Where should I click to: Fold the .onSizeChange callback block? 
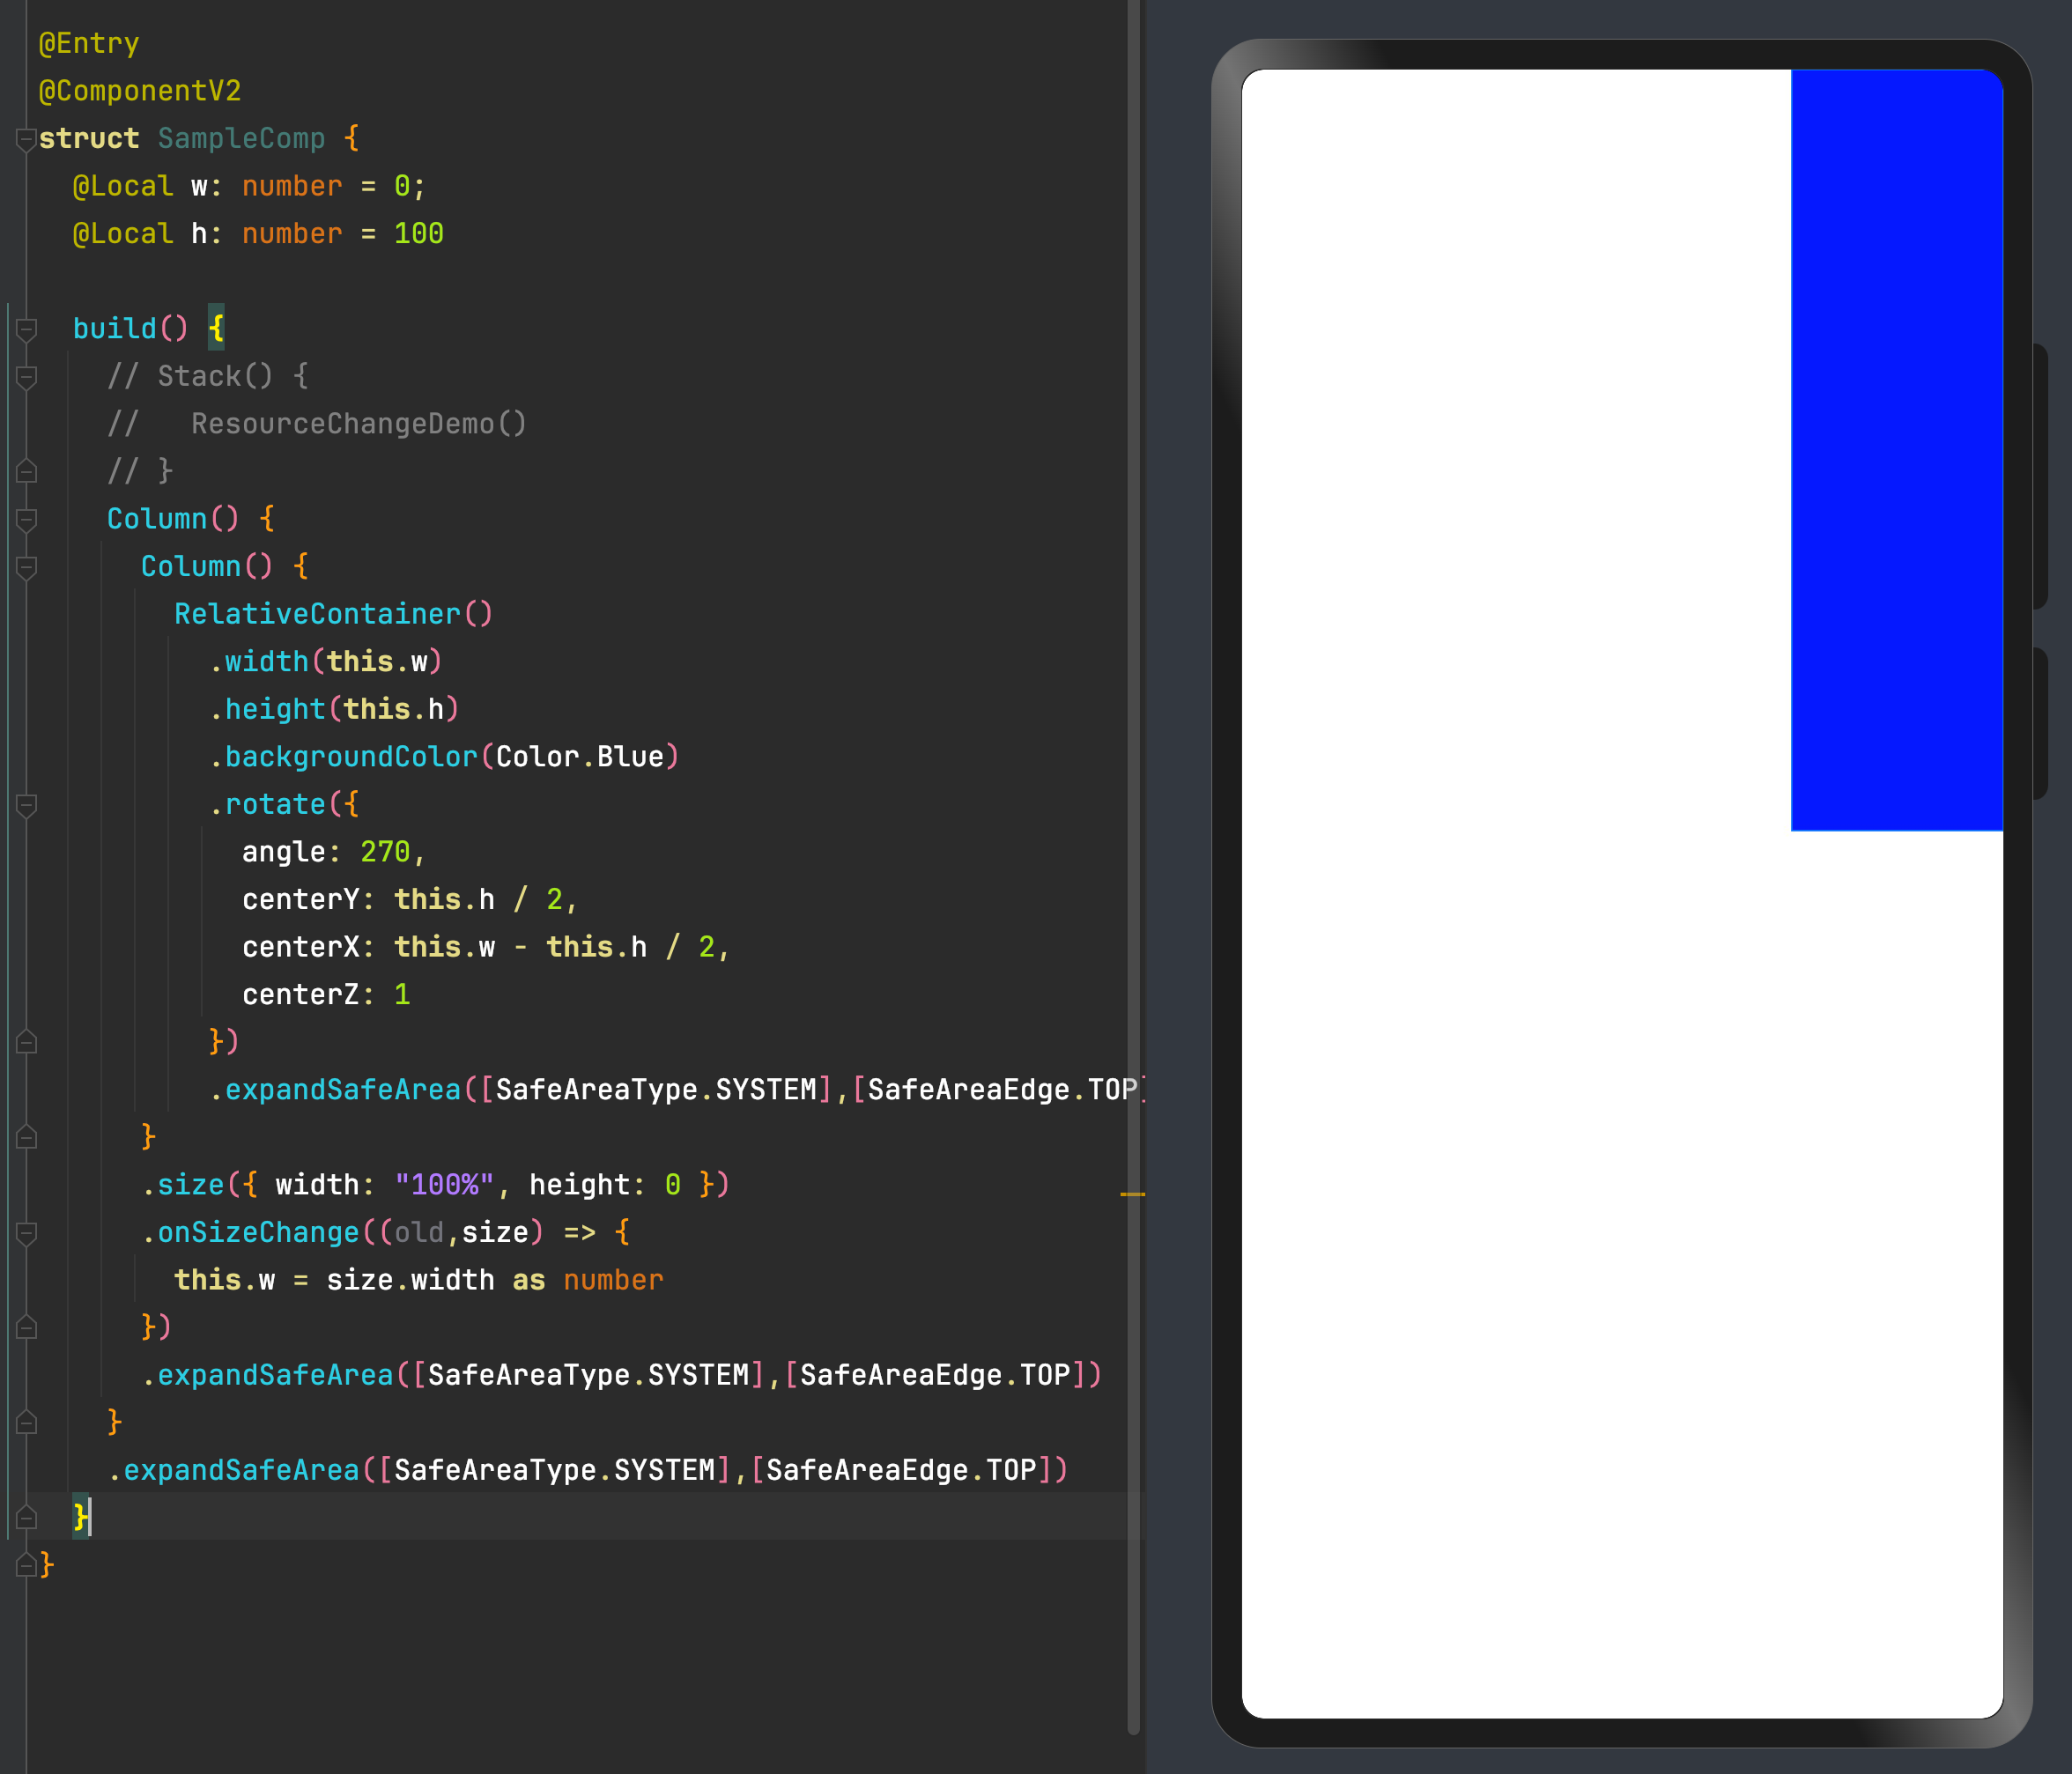point(27,1233)
